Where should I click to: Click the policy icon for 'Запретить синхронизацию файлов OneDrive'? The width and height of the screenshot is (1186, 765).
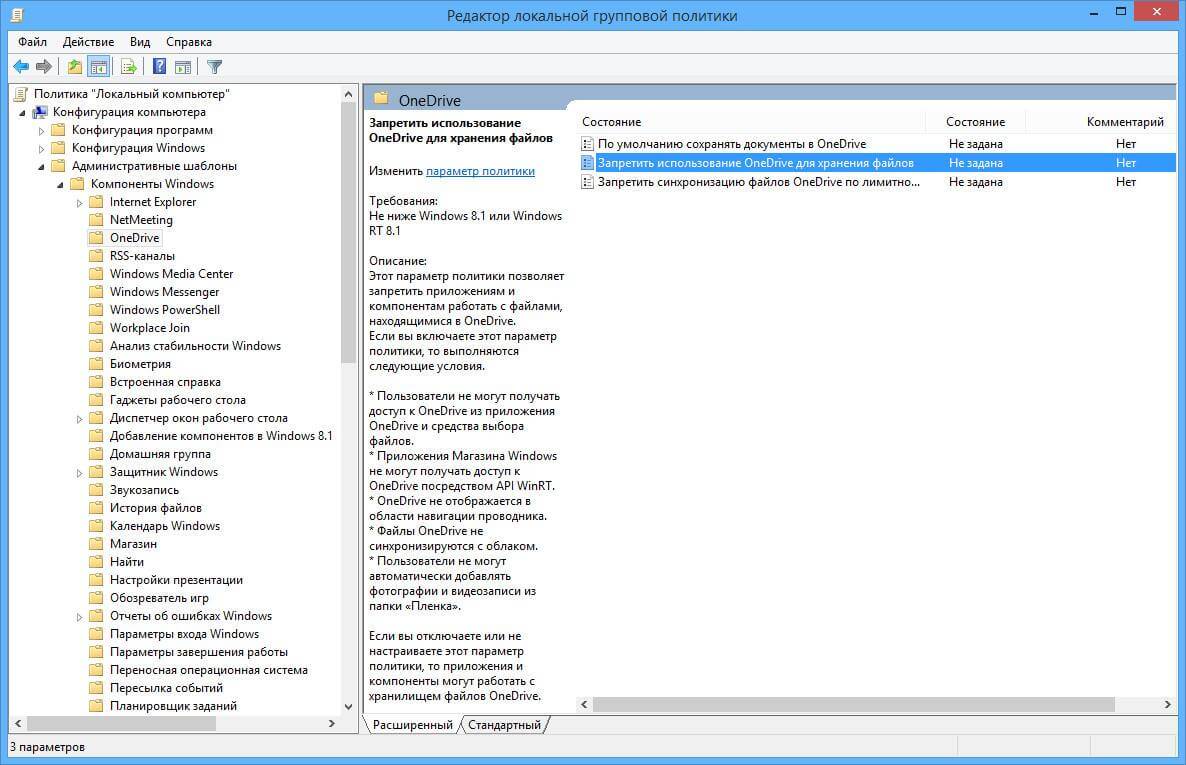587,182
